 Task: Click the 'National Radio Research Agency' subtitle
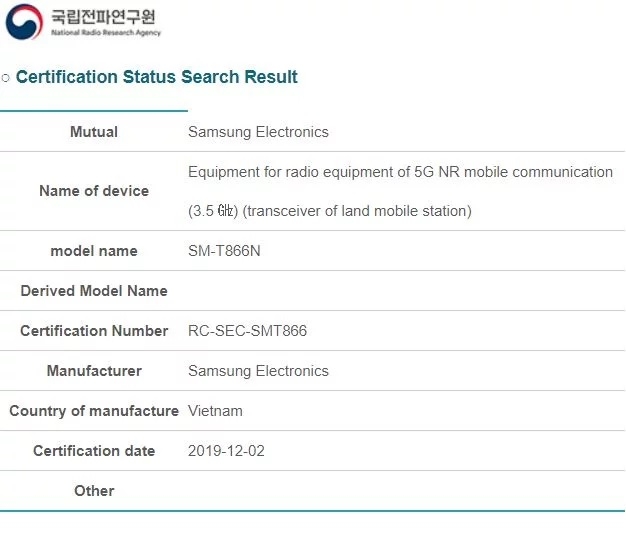coord(106,33)
